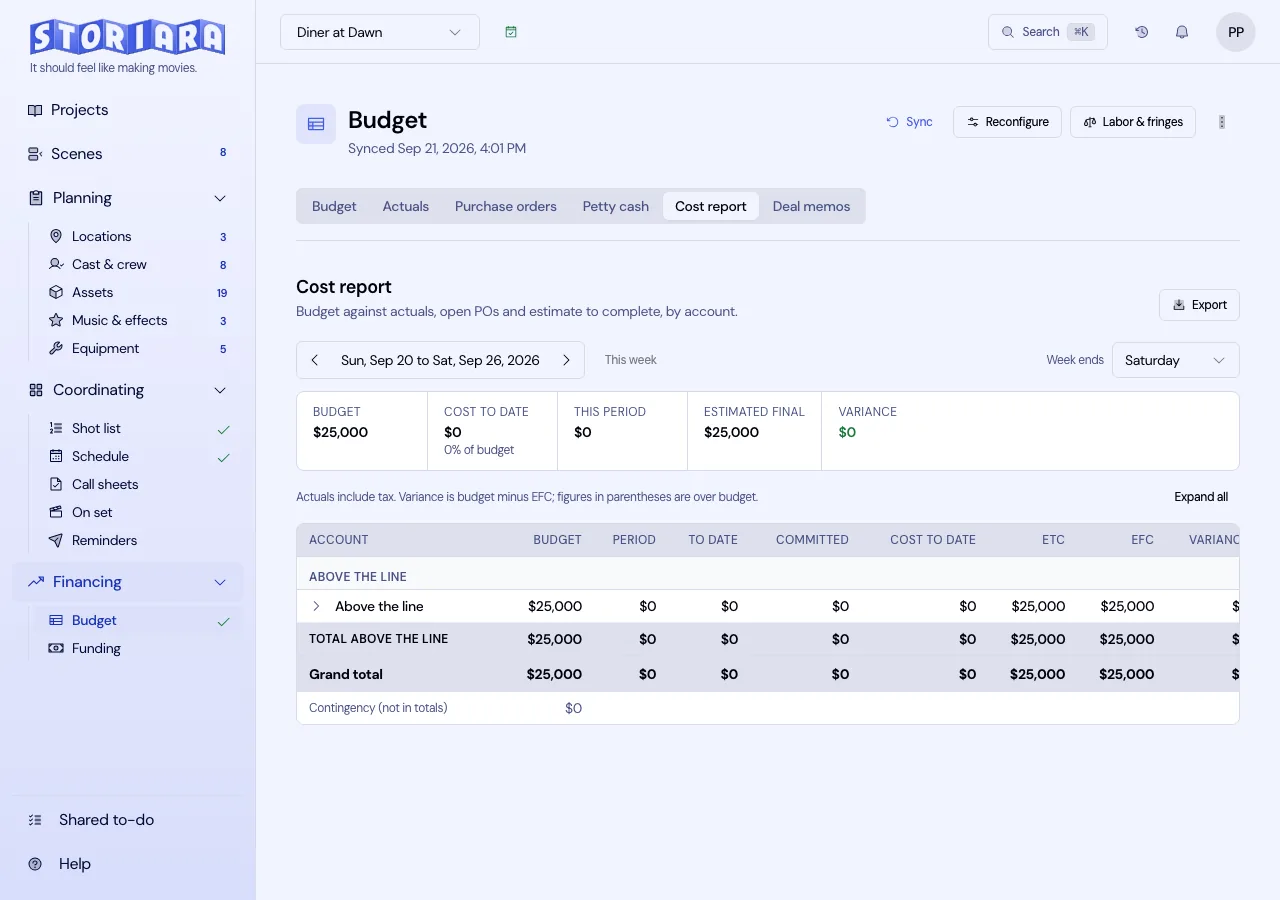Expand the Above the line account row
The height and width of the screenshot is (900, 1280).
click(316, 606)
